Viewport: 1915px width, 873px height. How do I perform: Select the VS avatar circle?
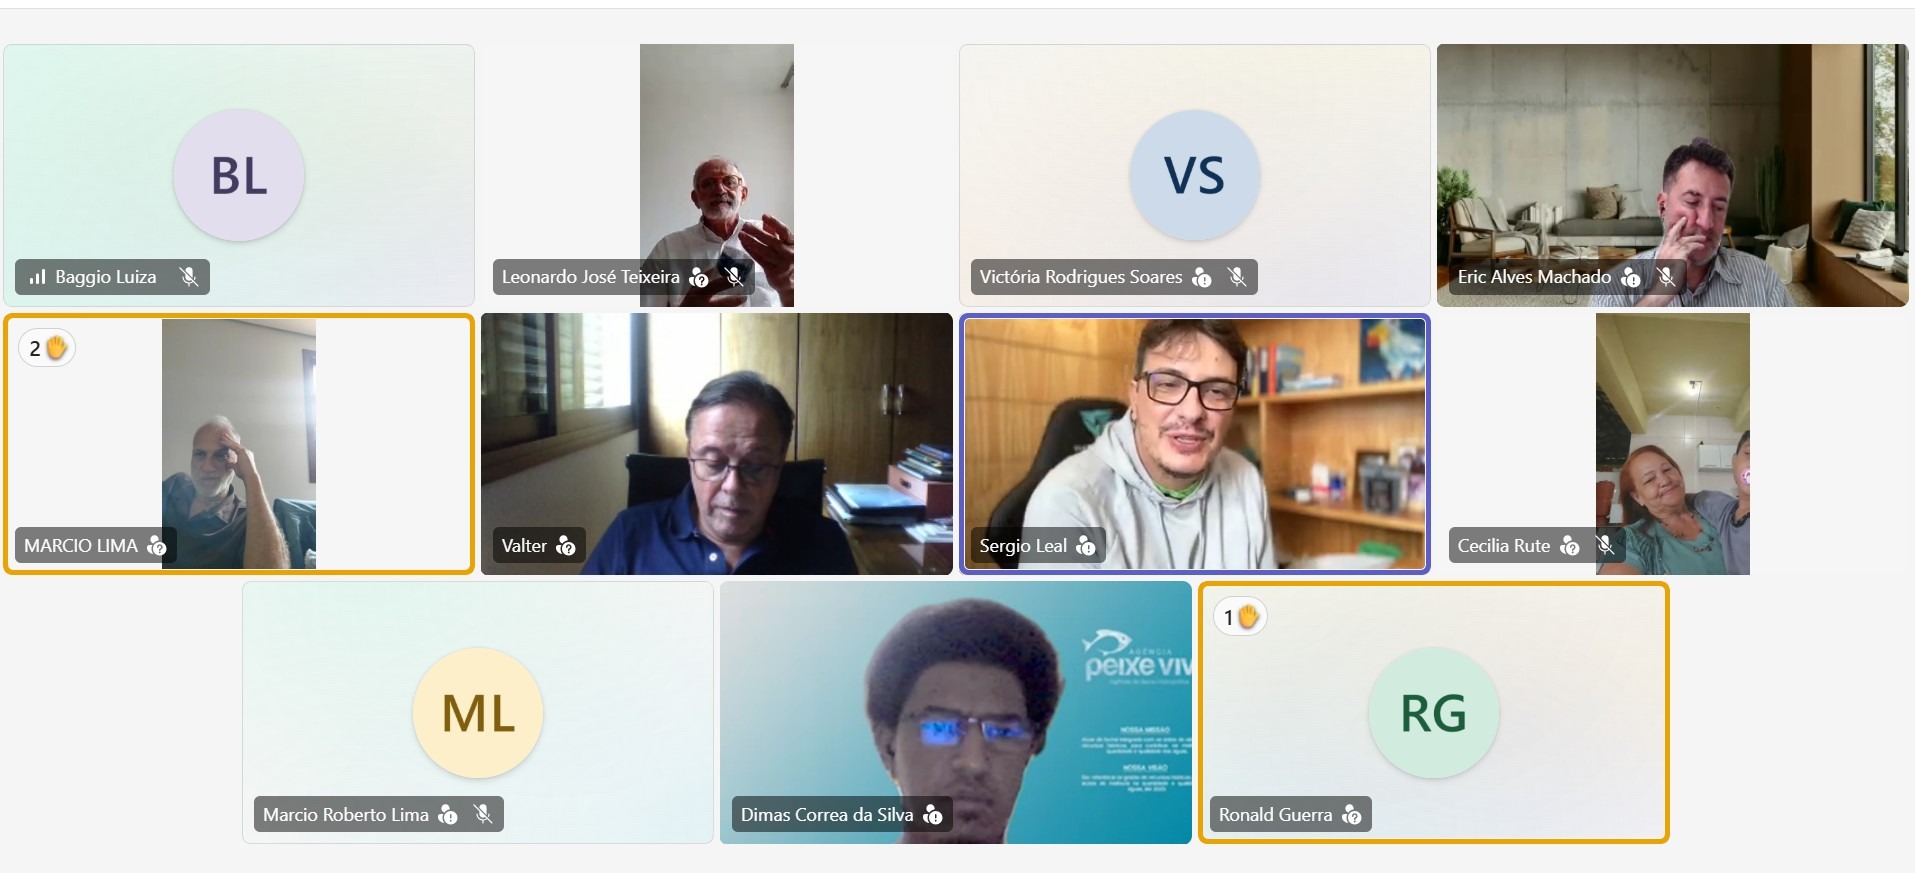click(x=1195, y=175)
